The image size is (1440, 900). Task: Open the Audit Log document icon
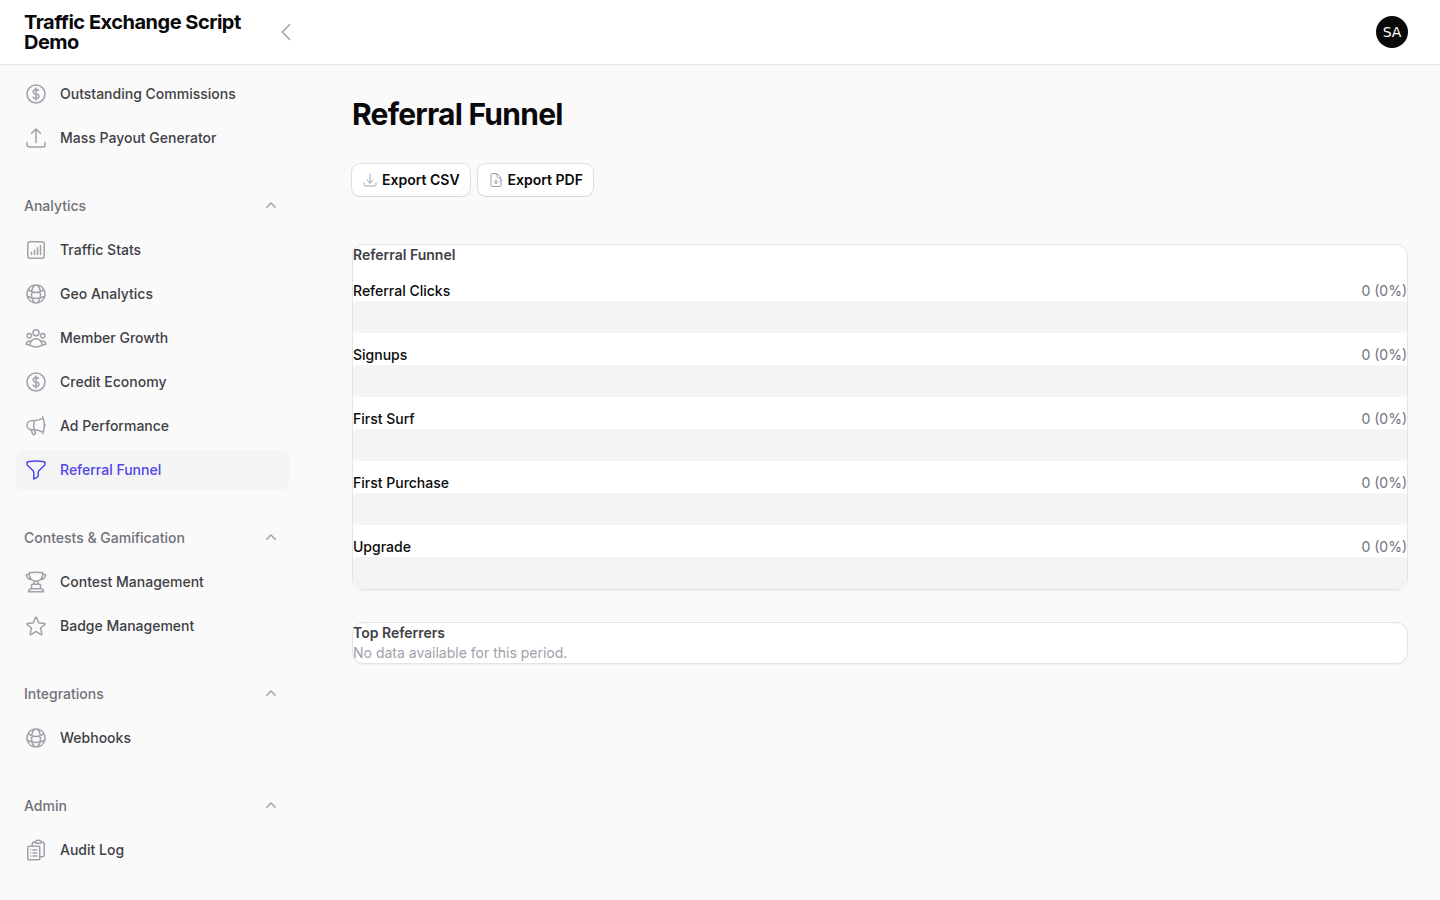pyautogui.click(x=36, y=849)
